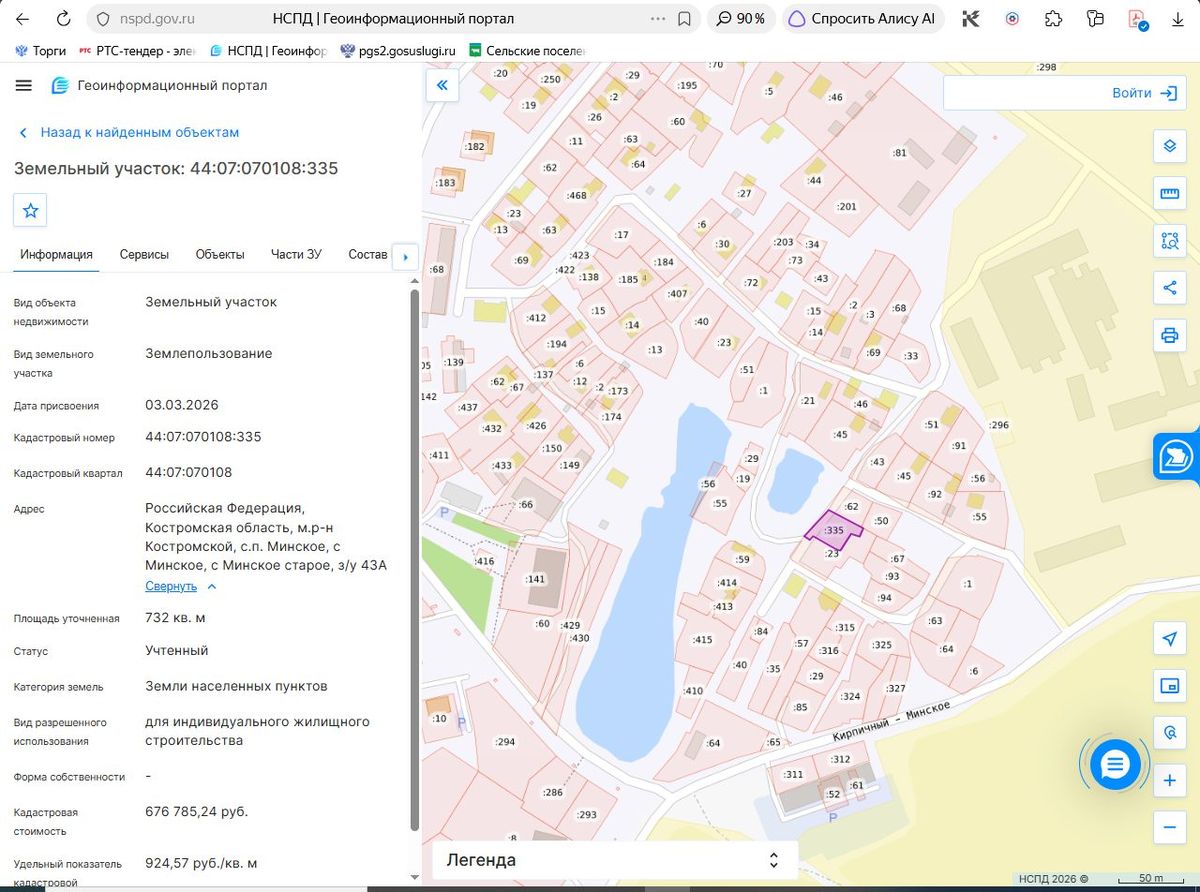Click the Геоинформационный портал logo
This screenshot has width=1200, height=892.
tap(159, 85)
